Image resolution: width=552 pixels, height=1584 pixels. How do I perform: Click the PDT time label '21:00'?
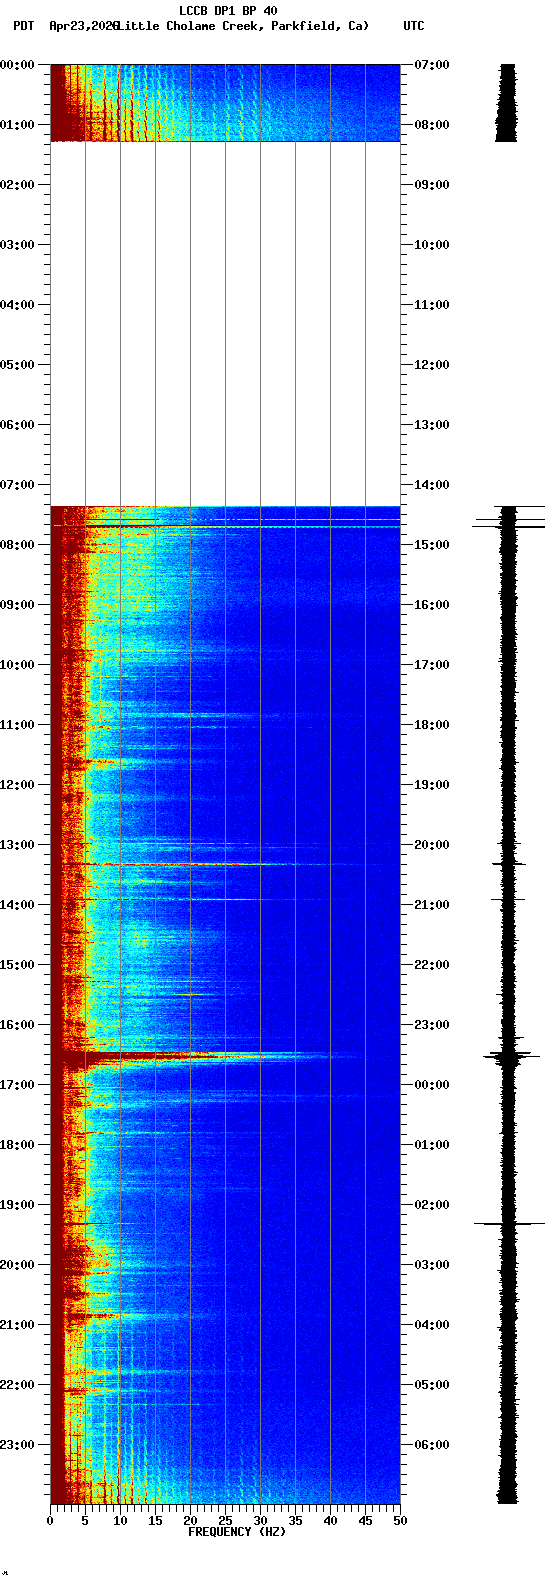(17, 1325)
